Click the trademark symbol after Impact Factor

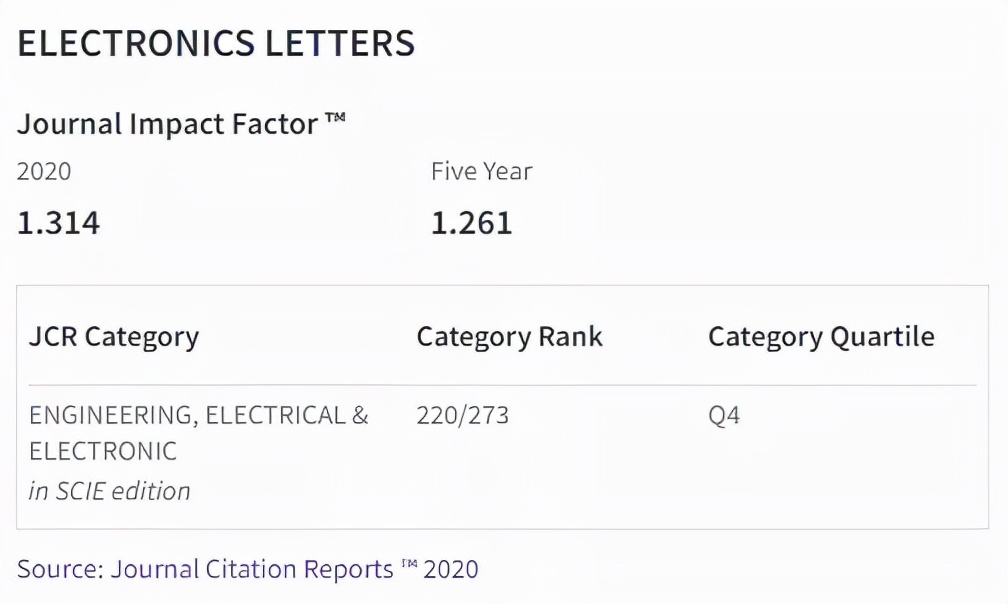click(x=335, y=120)
